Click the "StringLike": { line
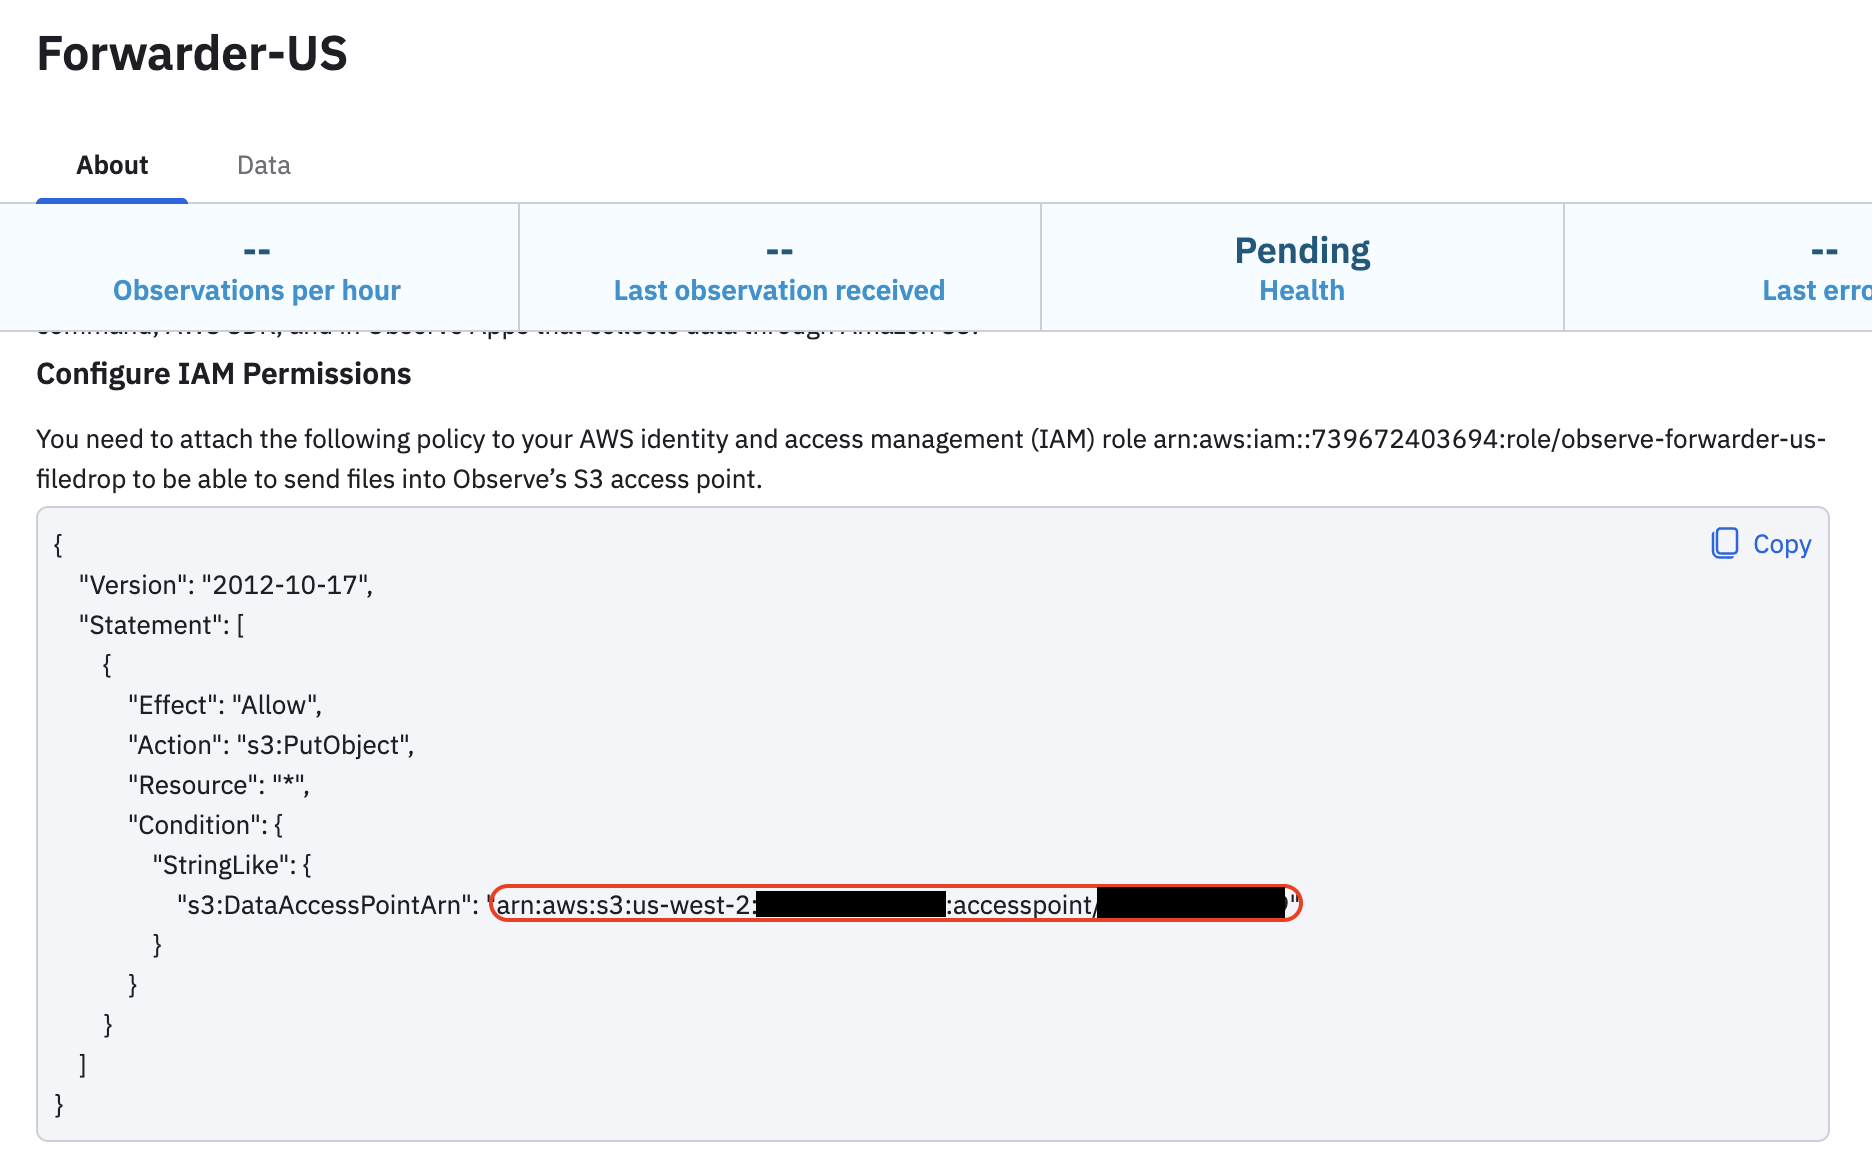1872x1170 pixels. click(232, 865)
